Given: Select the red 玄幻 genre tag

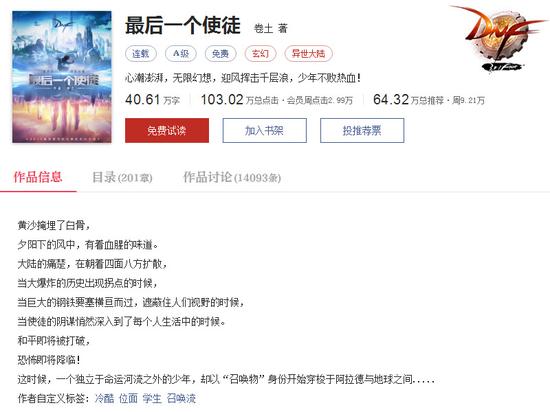Looking at the screenshot, I should (x=261, y=54).
